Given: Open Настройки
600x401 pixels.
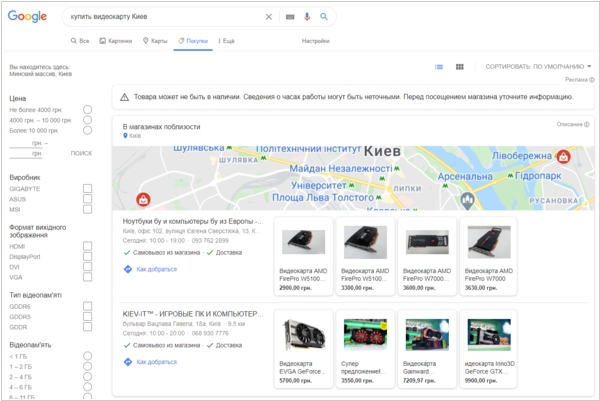Looking at the screenshot, I should (x=315, y=41).
